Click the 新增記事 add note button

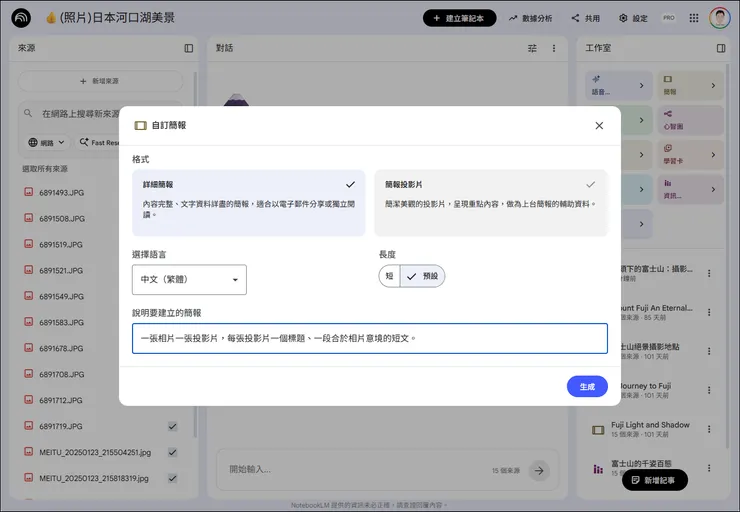click(x=655, y=480)
